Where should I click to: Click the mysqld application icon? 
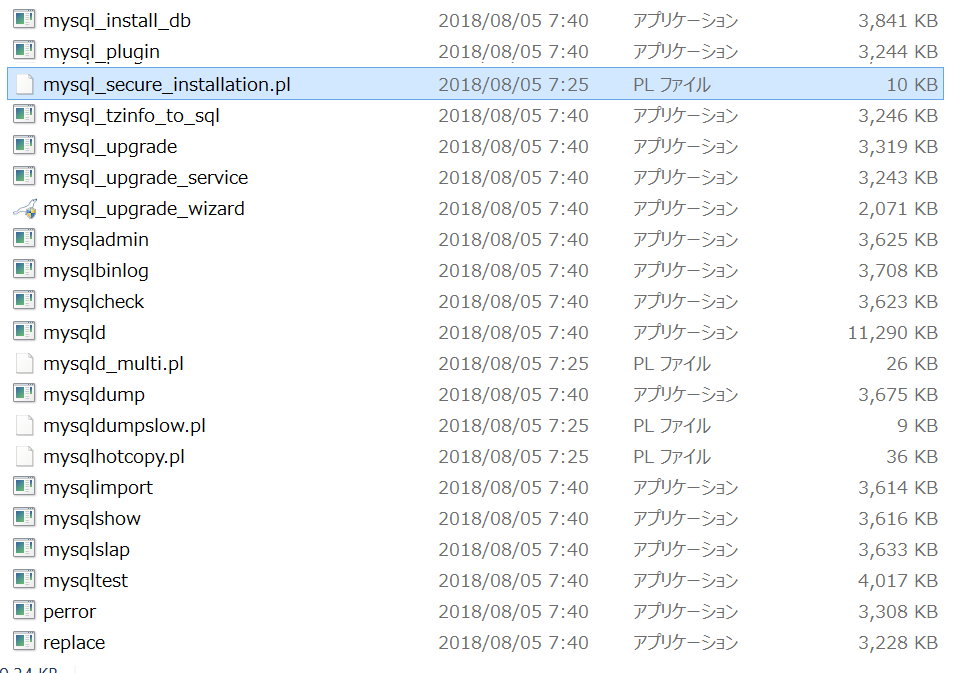click(24, 331)
